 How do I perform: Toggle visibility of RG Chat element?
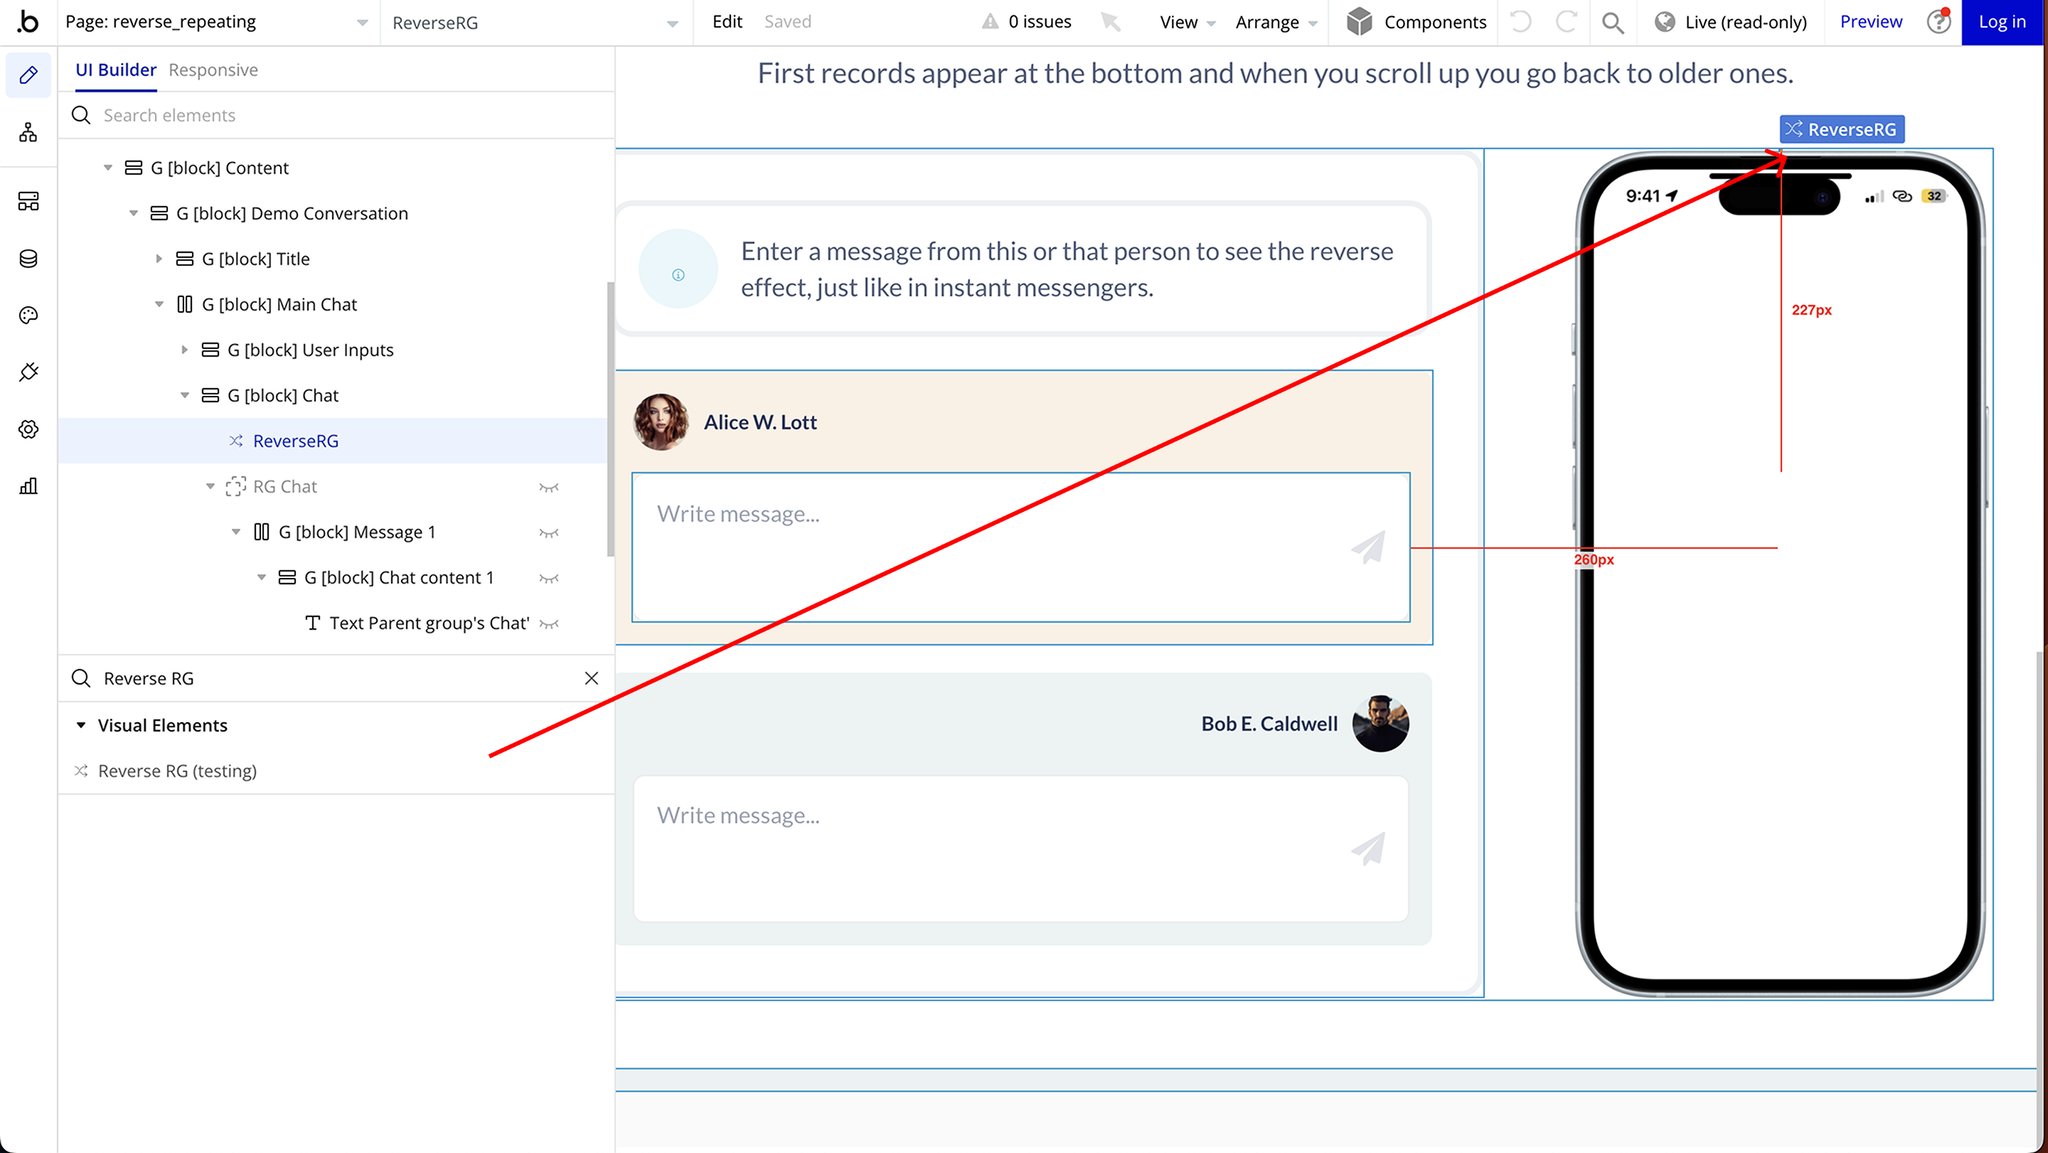(x=549, y=487)
